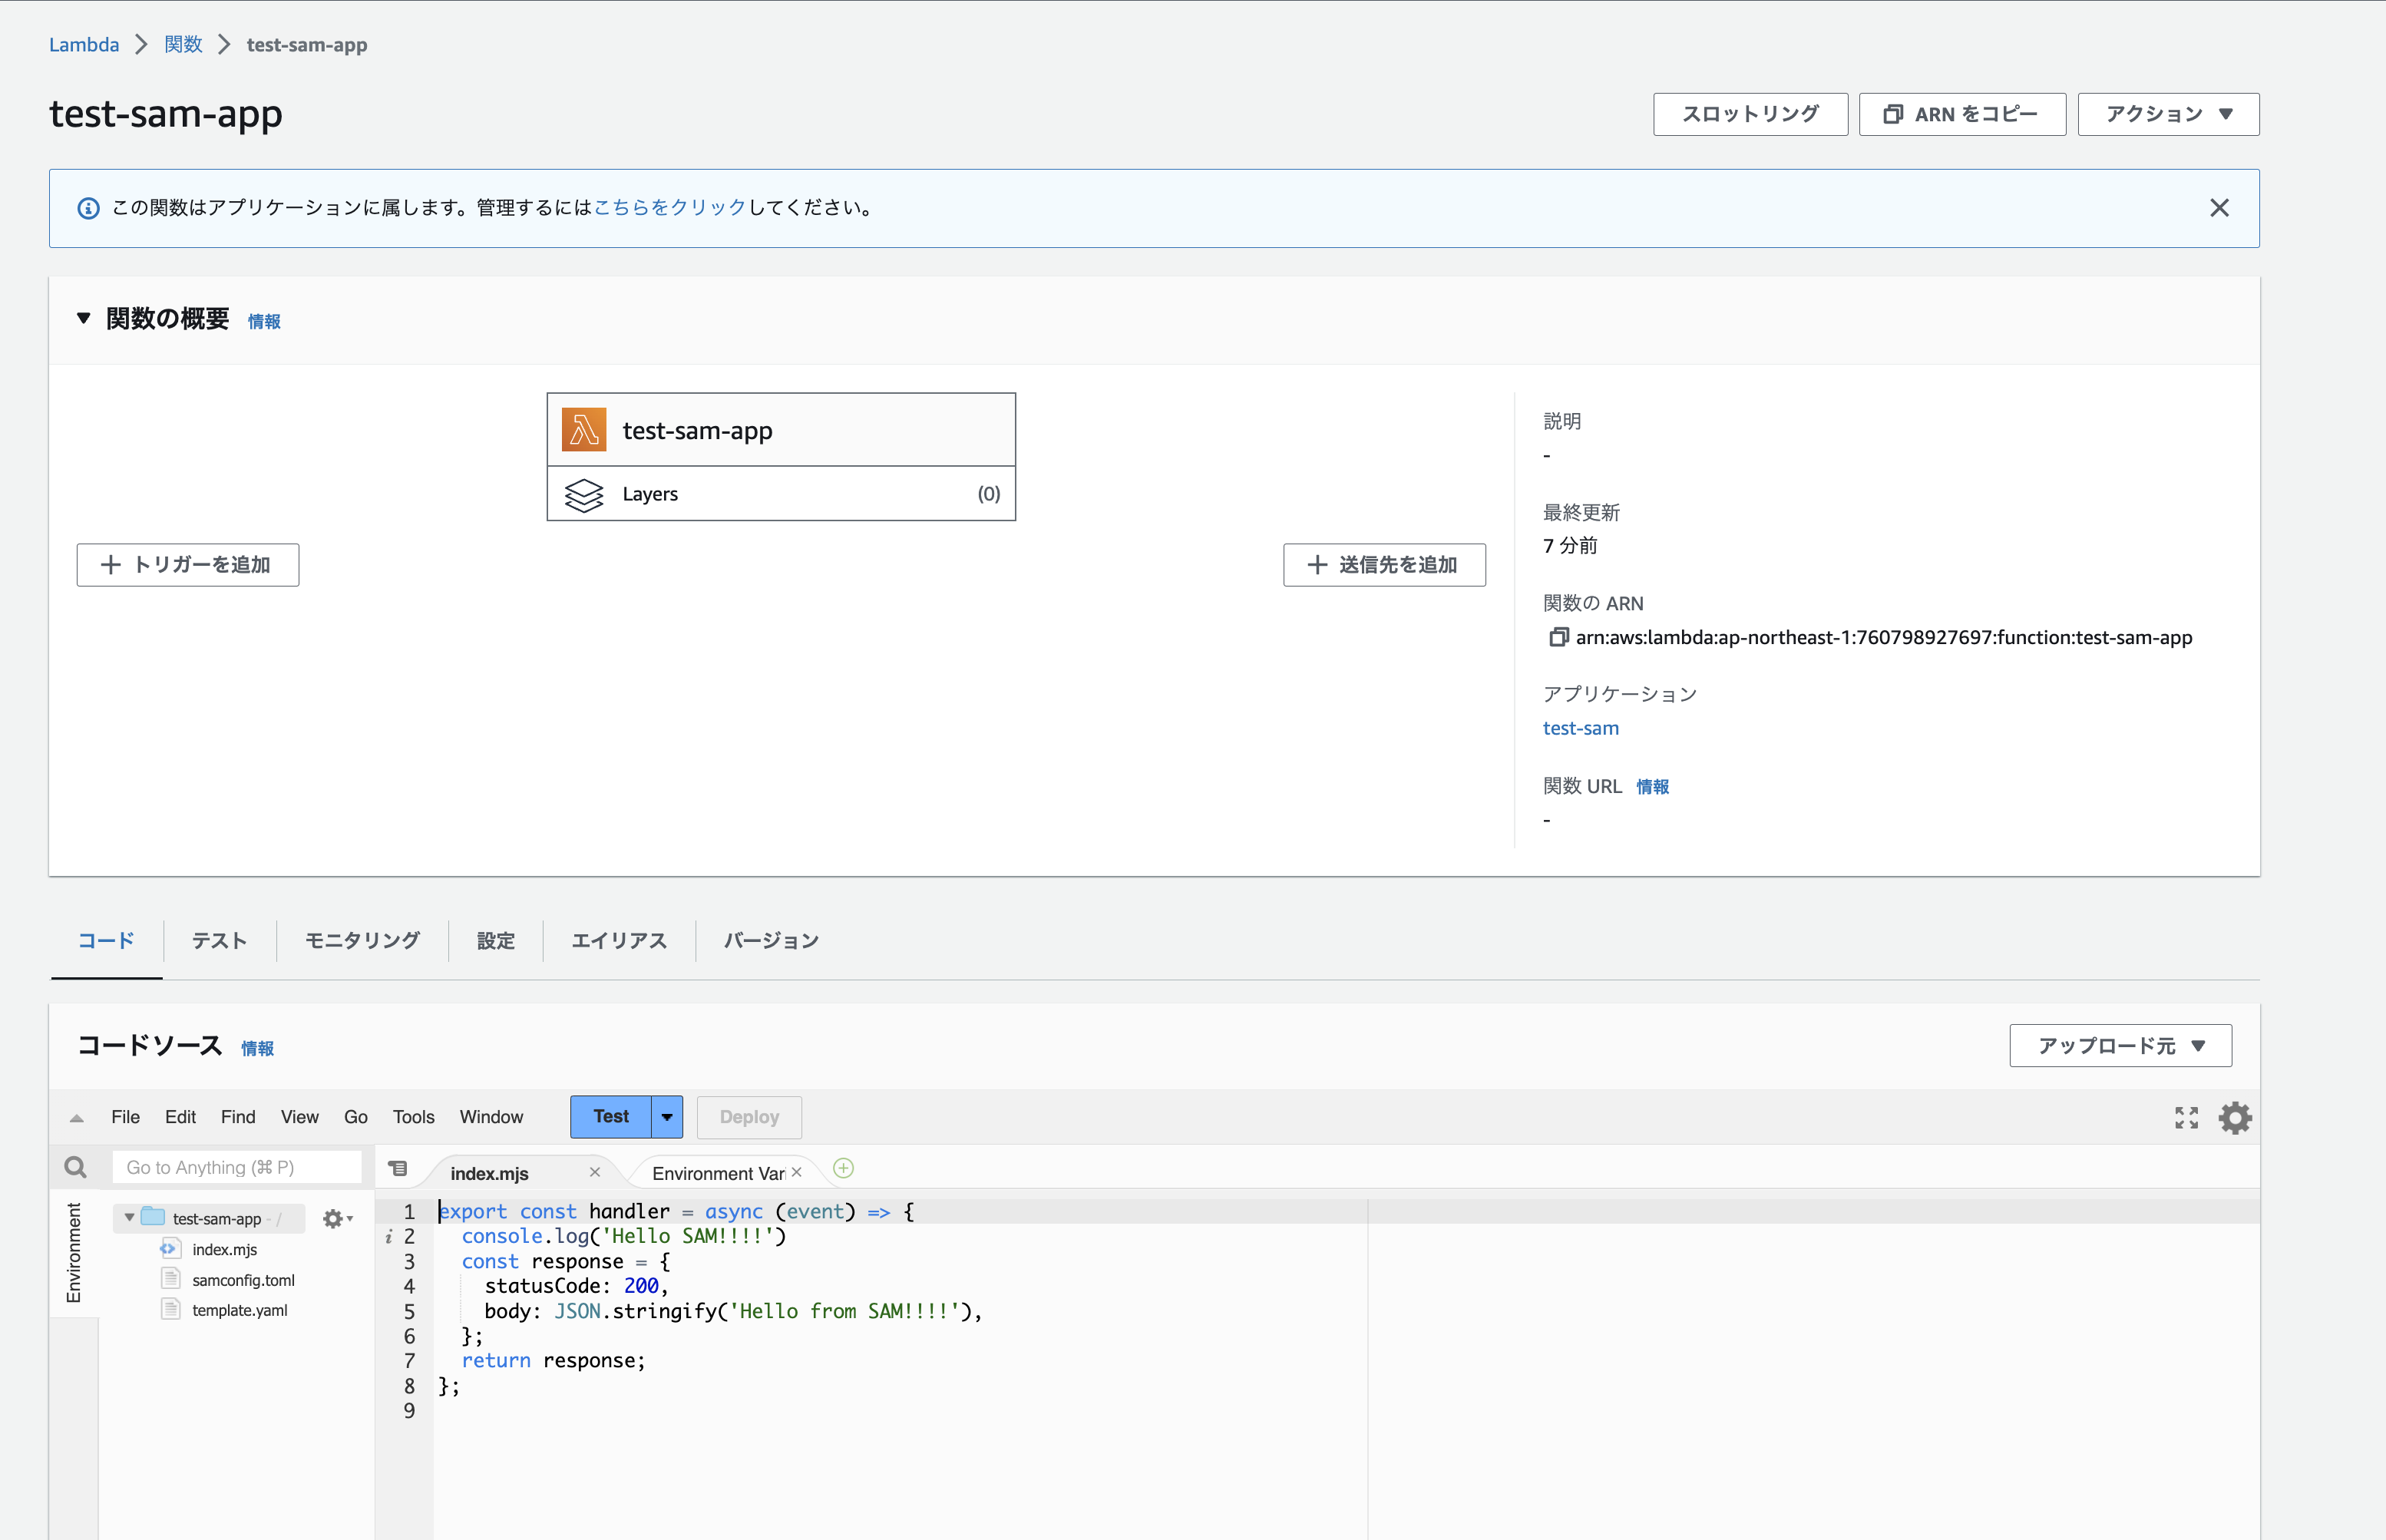This screenshot has height=1540, width=2386.
Task: Click the ARN をコピー button
Action: click(1962, 114)
